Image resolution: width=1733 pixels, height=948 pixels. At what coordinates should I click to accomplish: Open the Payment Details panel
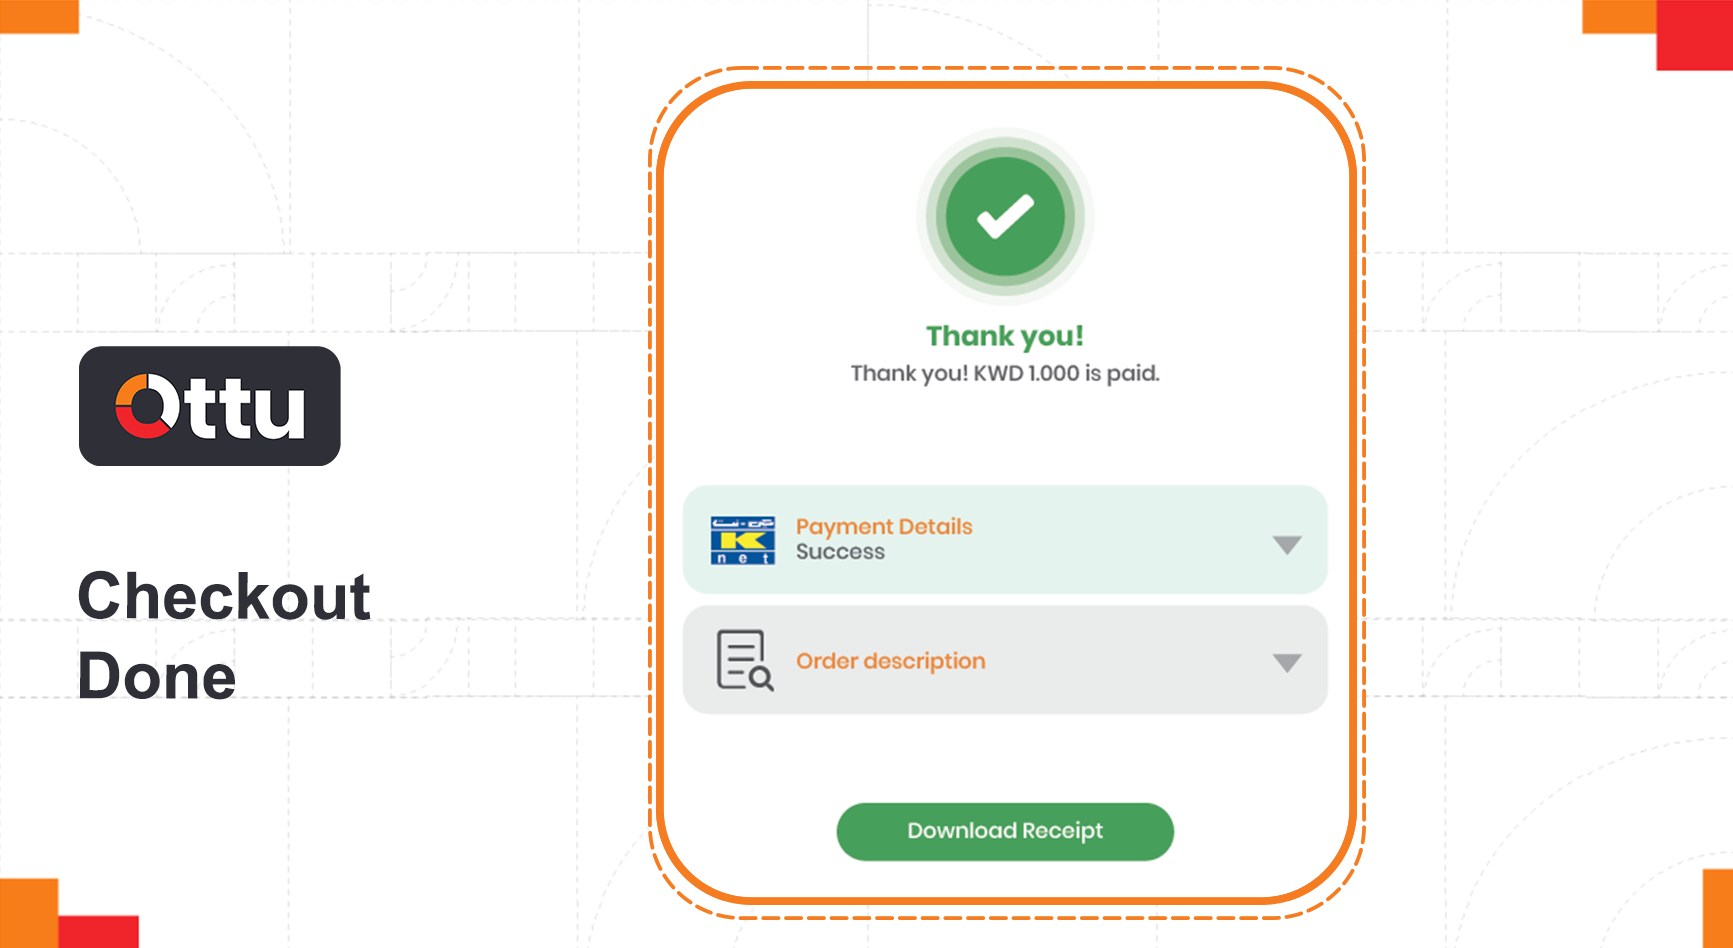(x=1005, y=540)
